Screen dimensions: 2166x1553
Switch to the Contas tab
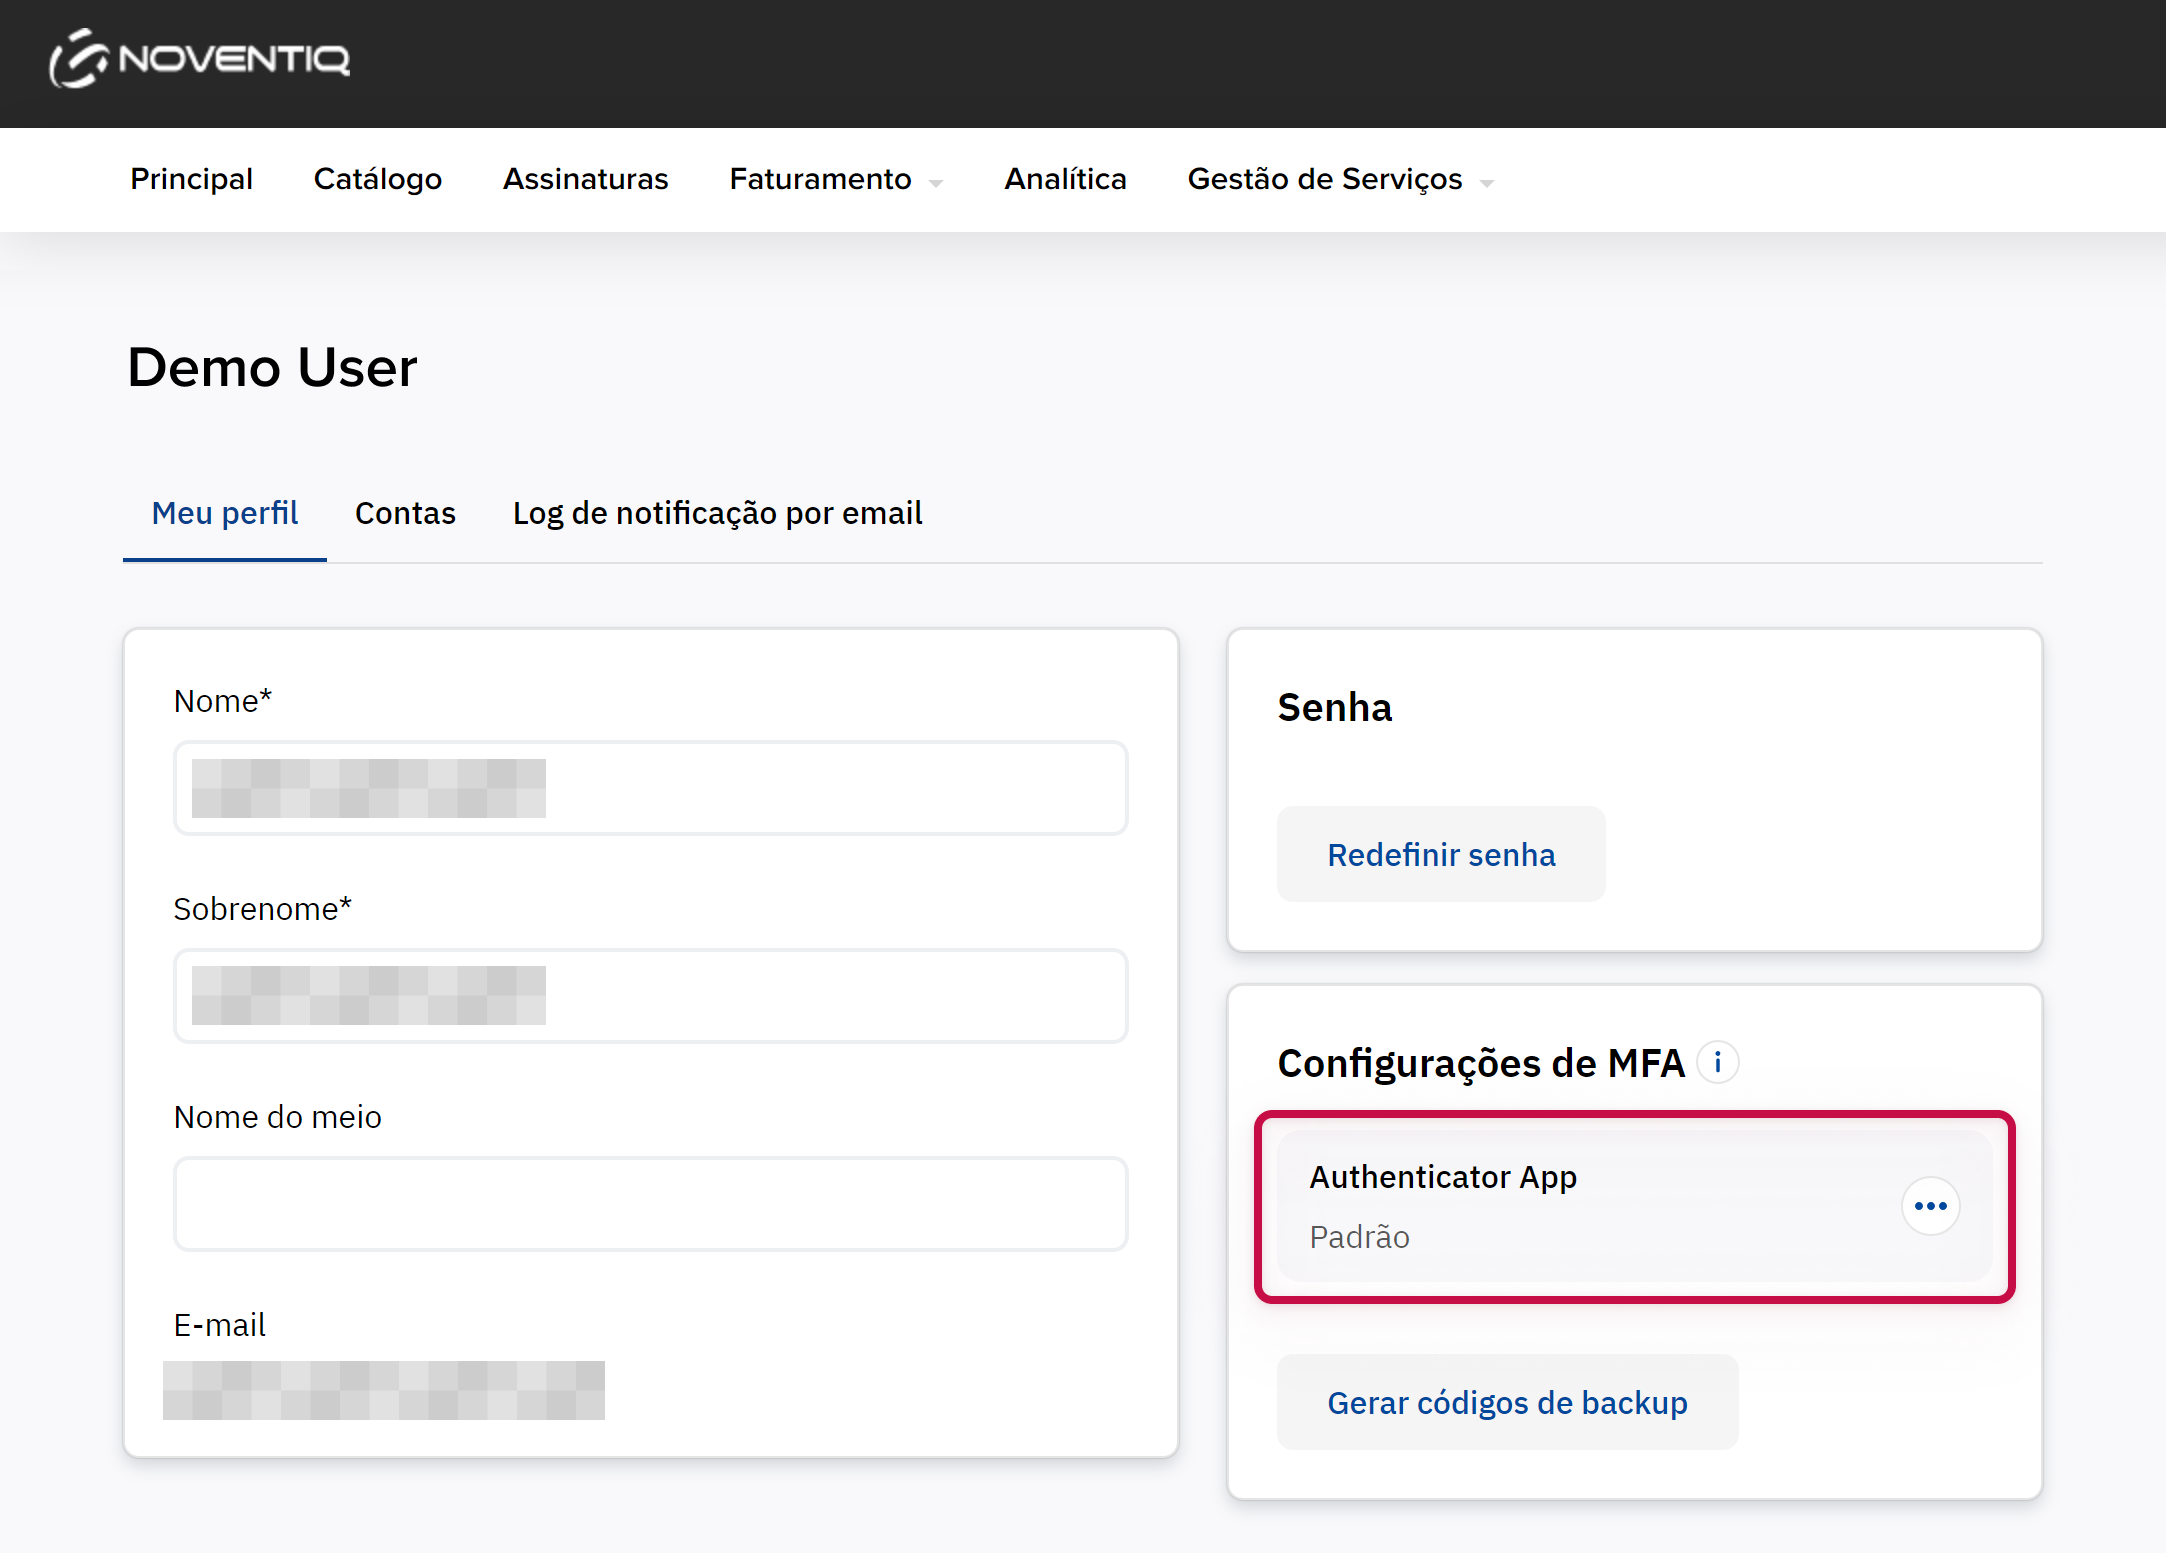pos(405,513)
